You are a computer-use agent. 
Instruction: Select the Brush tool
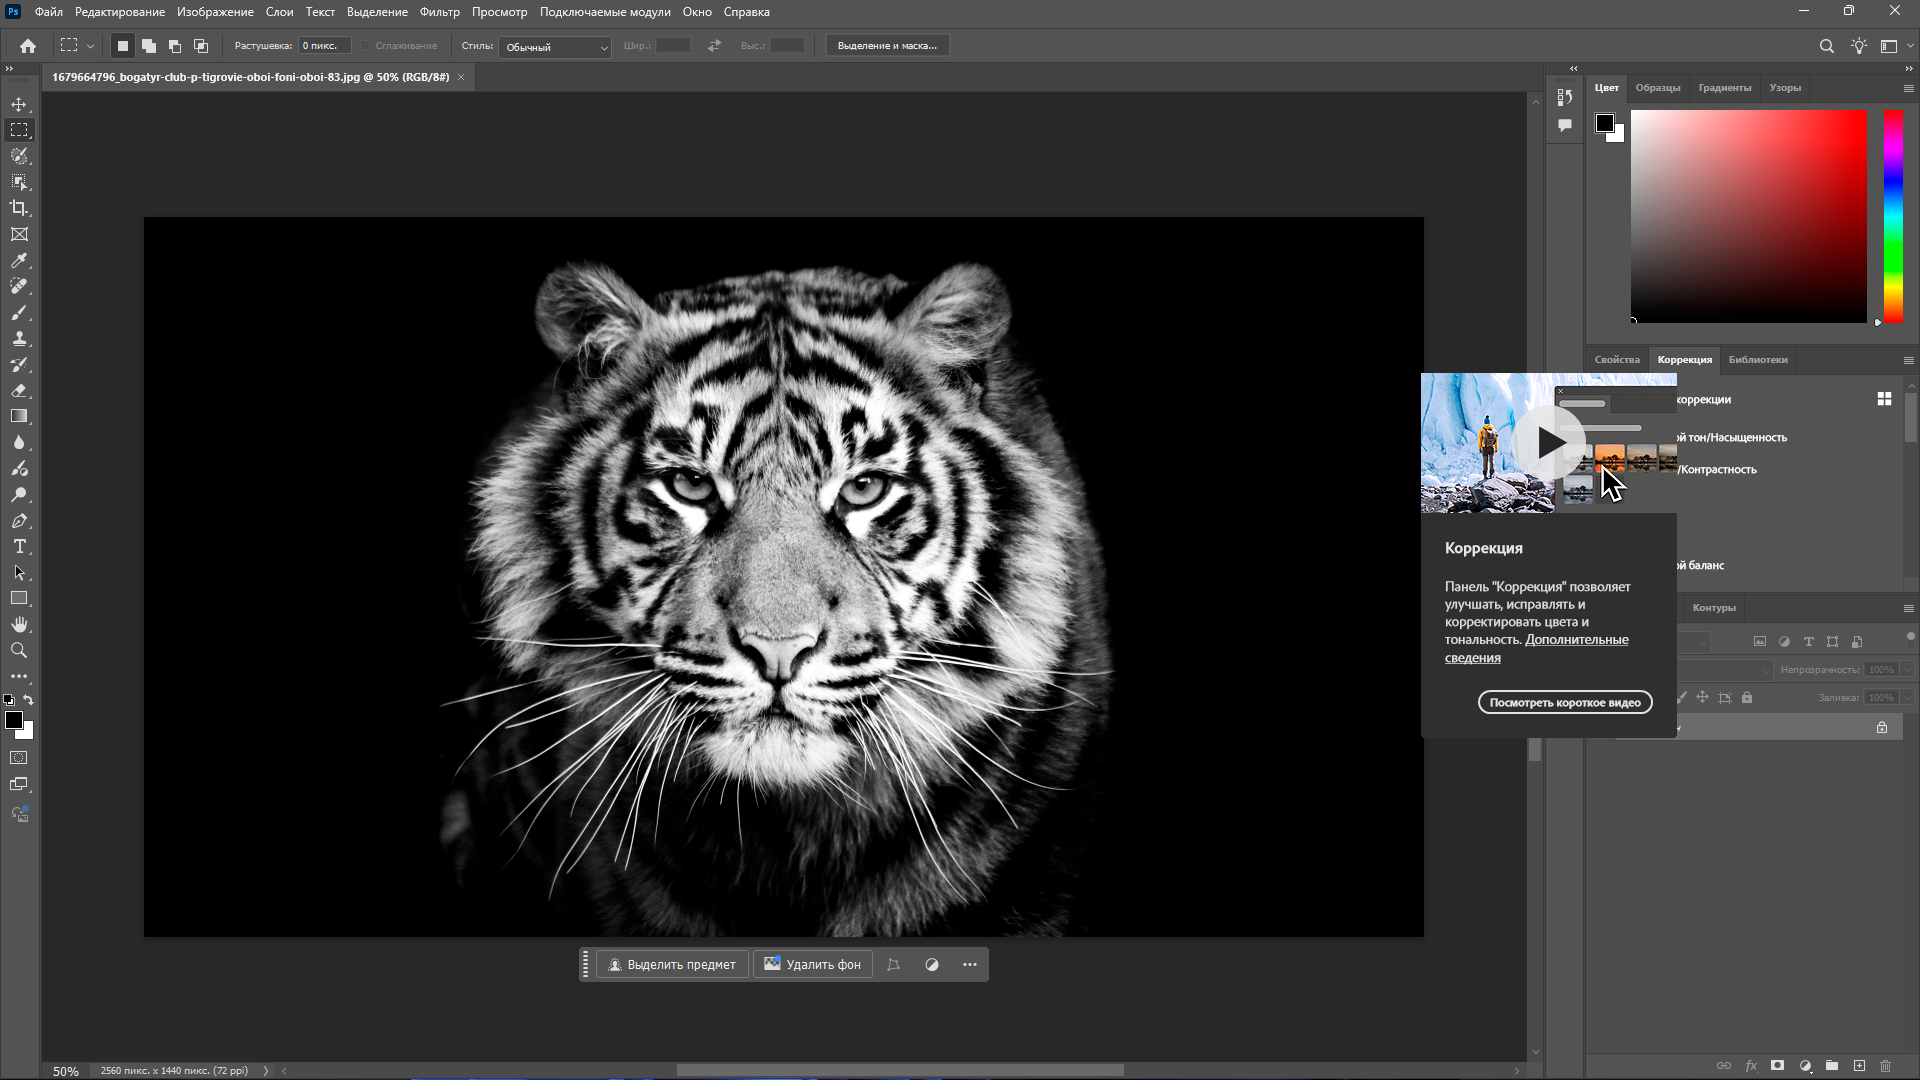click(x=19, y=313)
